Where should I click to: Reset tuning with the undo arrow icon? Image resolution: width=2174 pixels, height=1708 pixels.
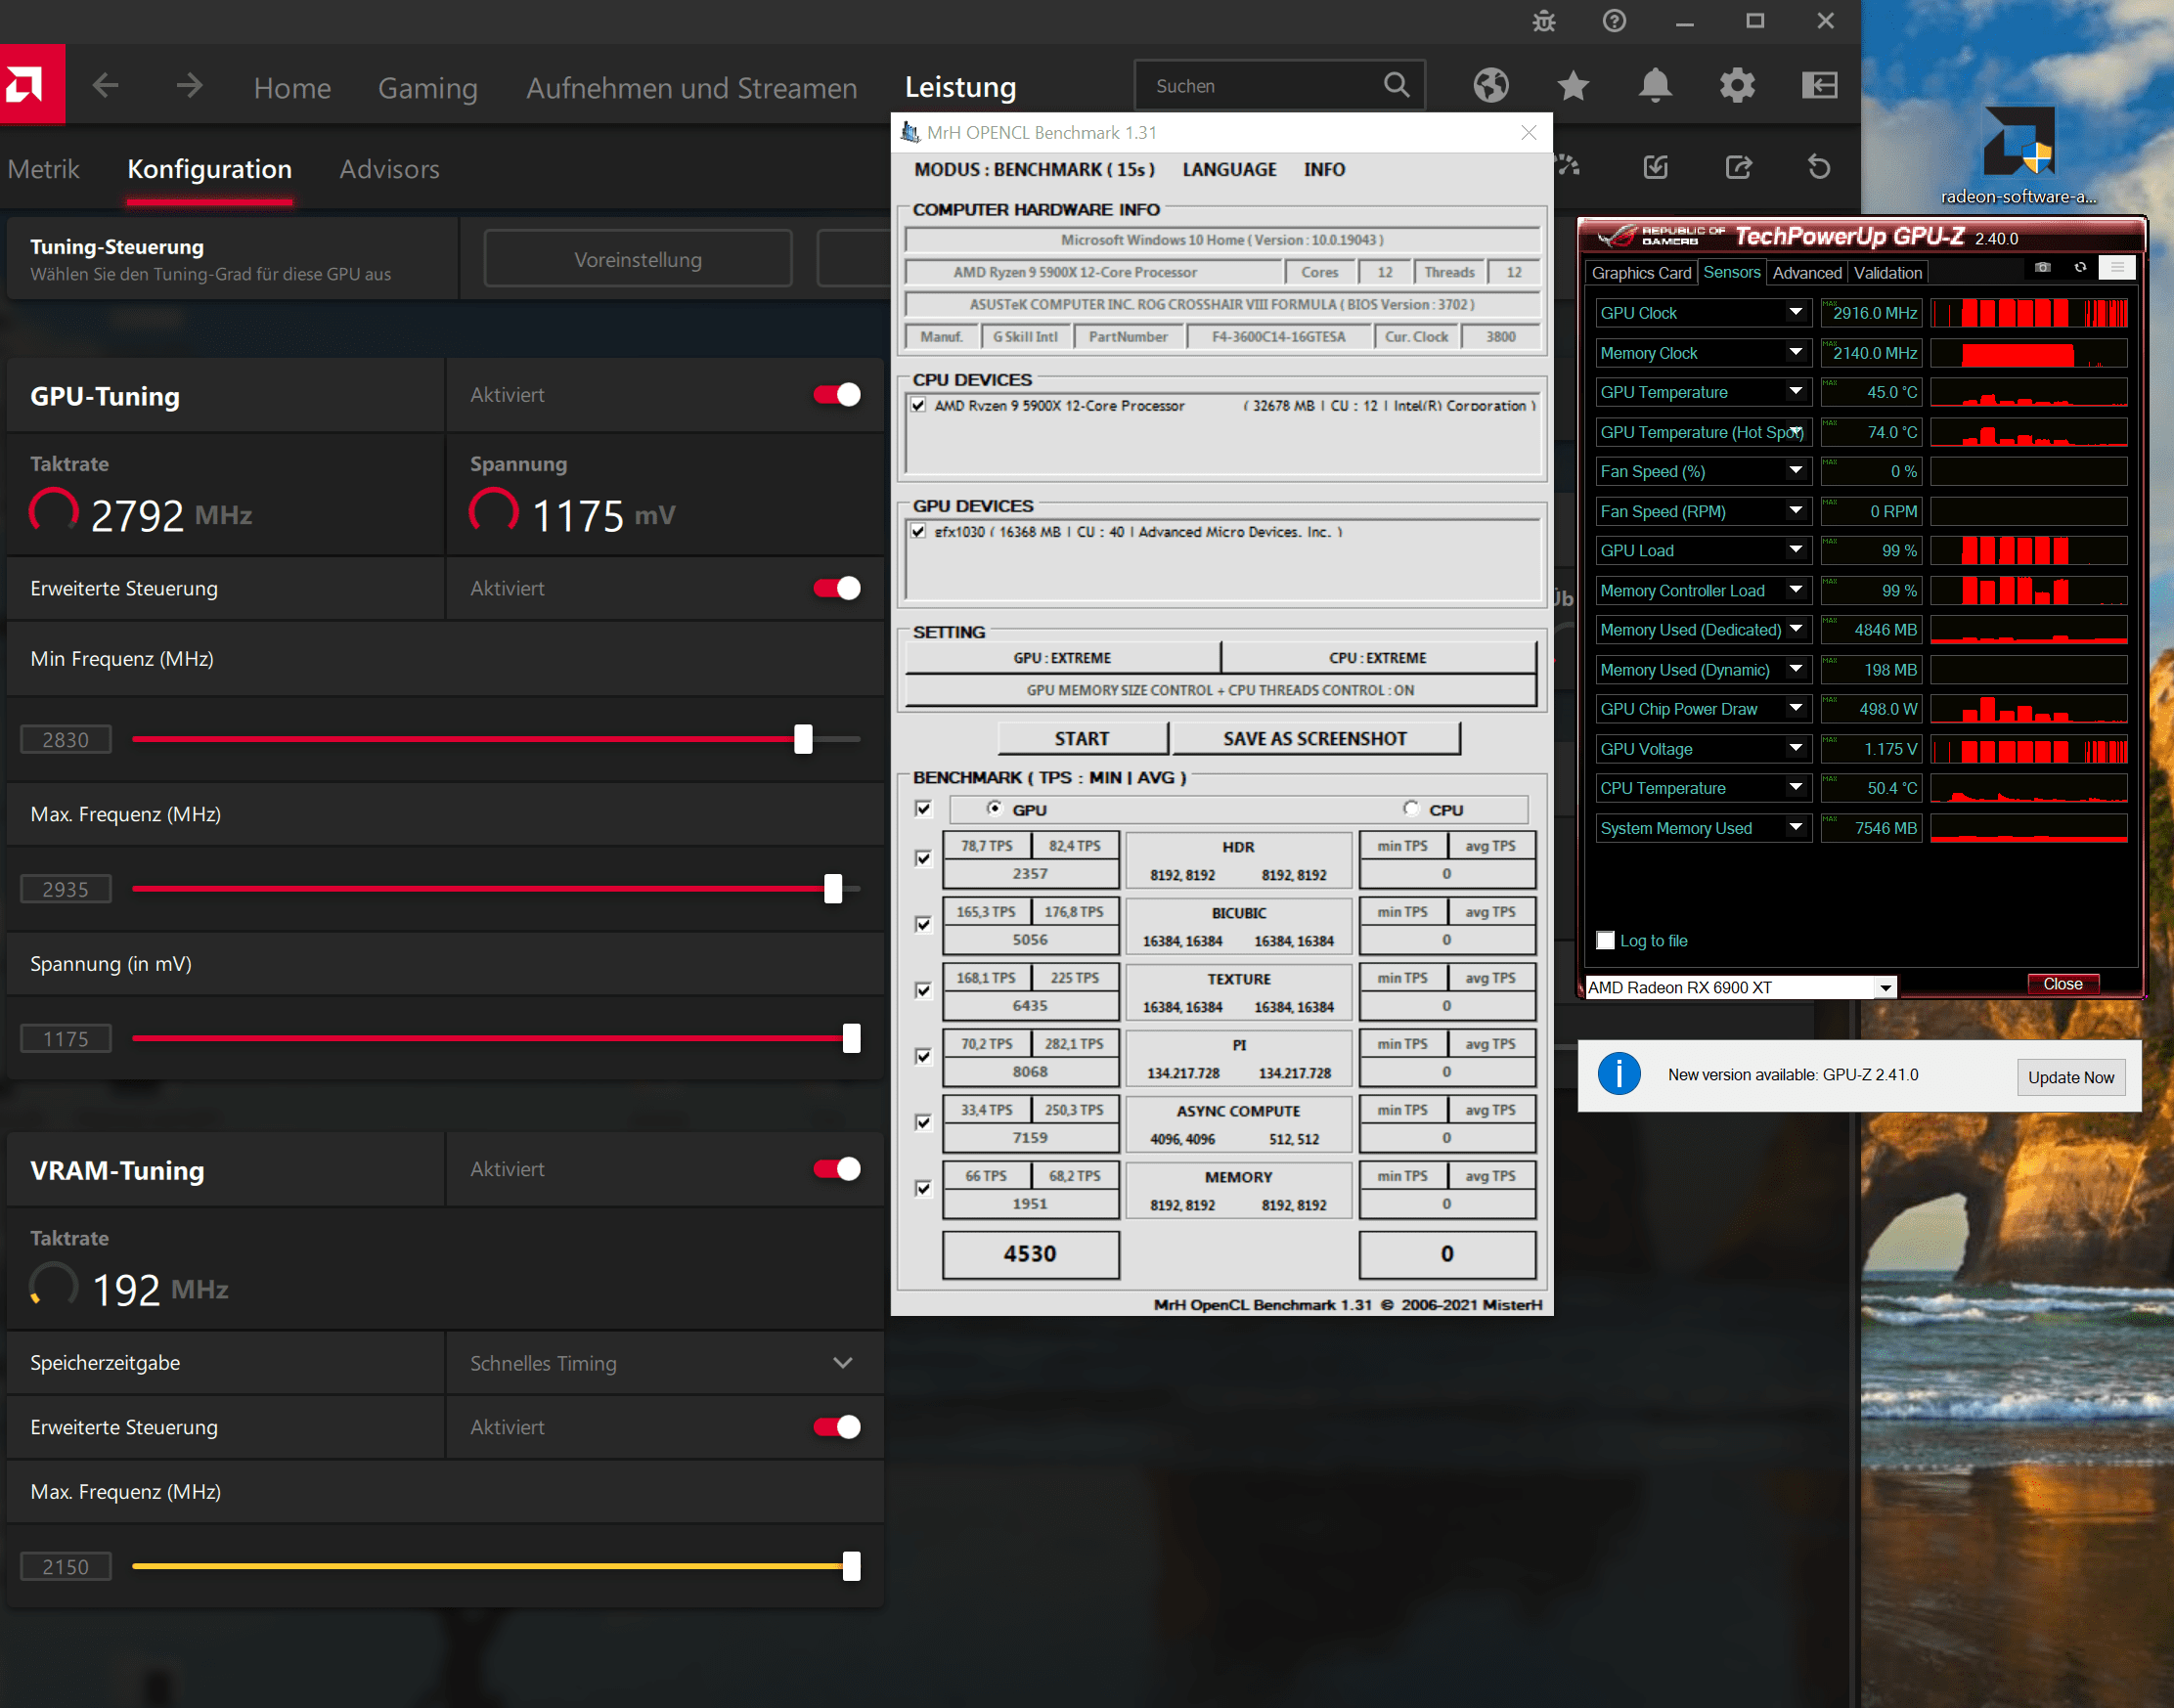click(x=1819, y=167)
